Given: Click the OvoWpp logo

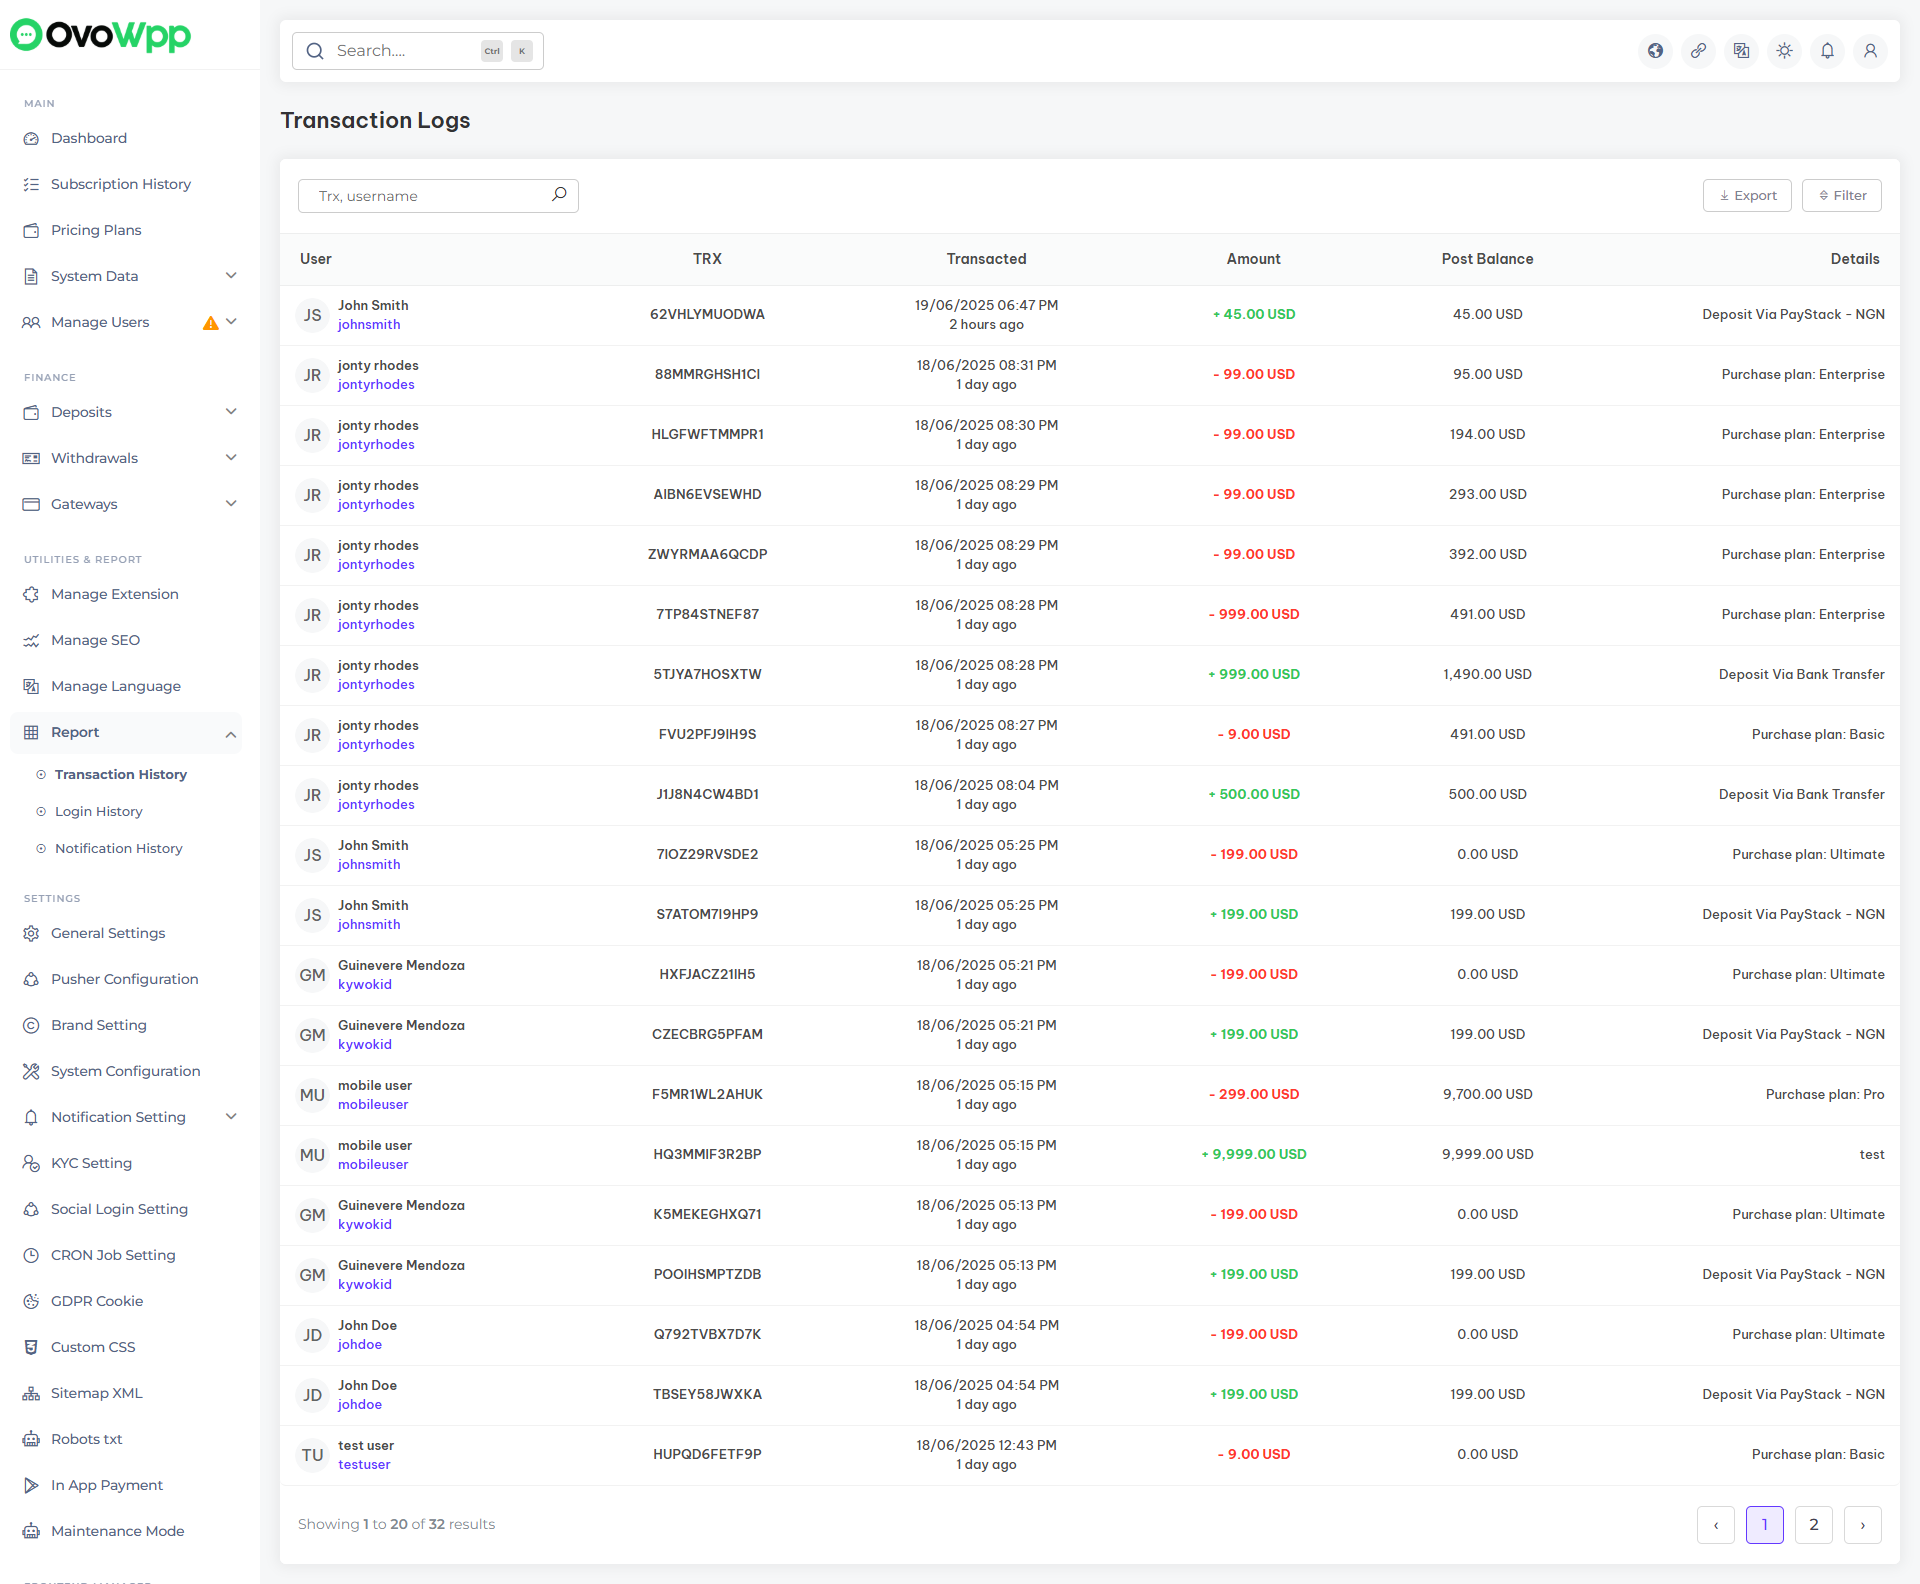Looking at the screenshot, I should [100, 35].
